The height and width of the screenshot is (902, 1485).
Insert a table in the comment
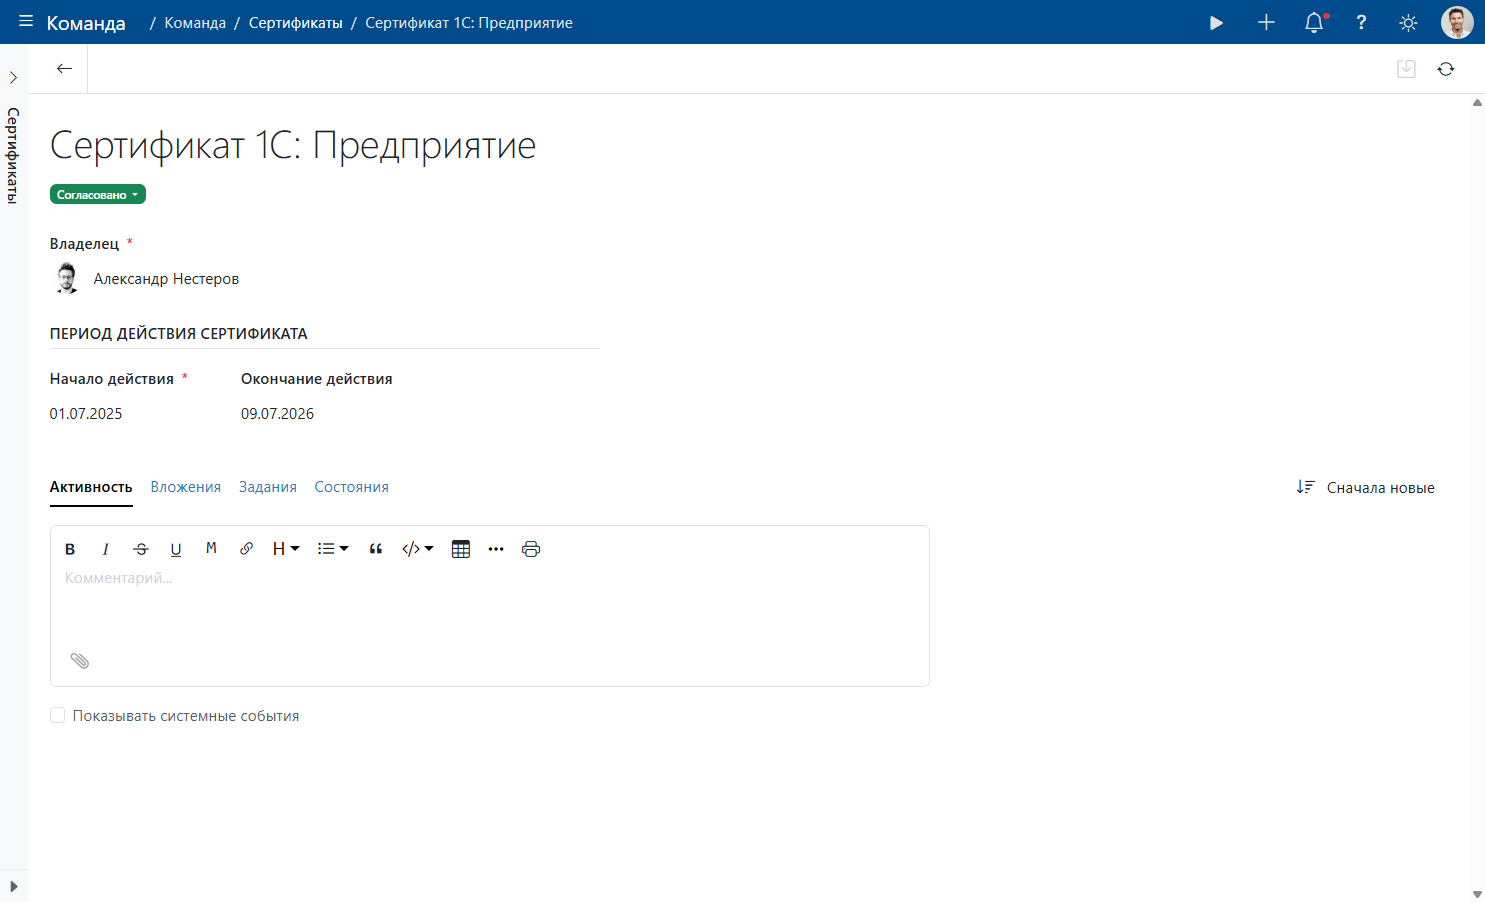[x=461, y=549]
